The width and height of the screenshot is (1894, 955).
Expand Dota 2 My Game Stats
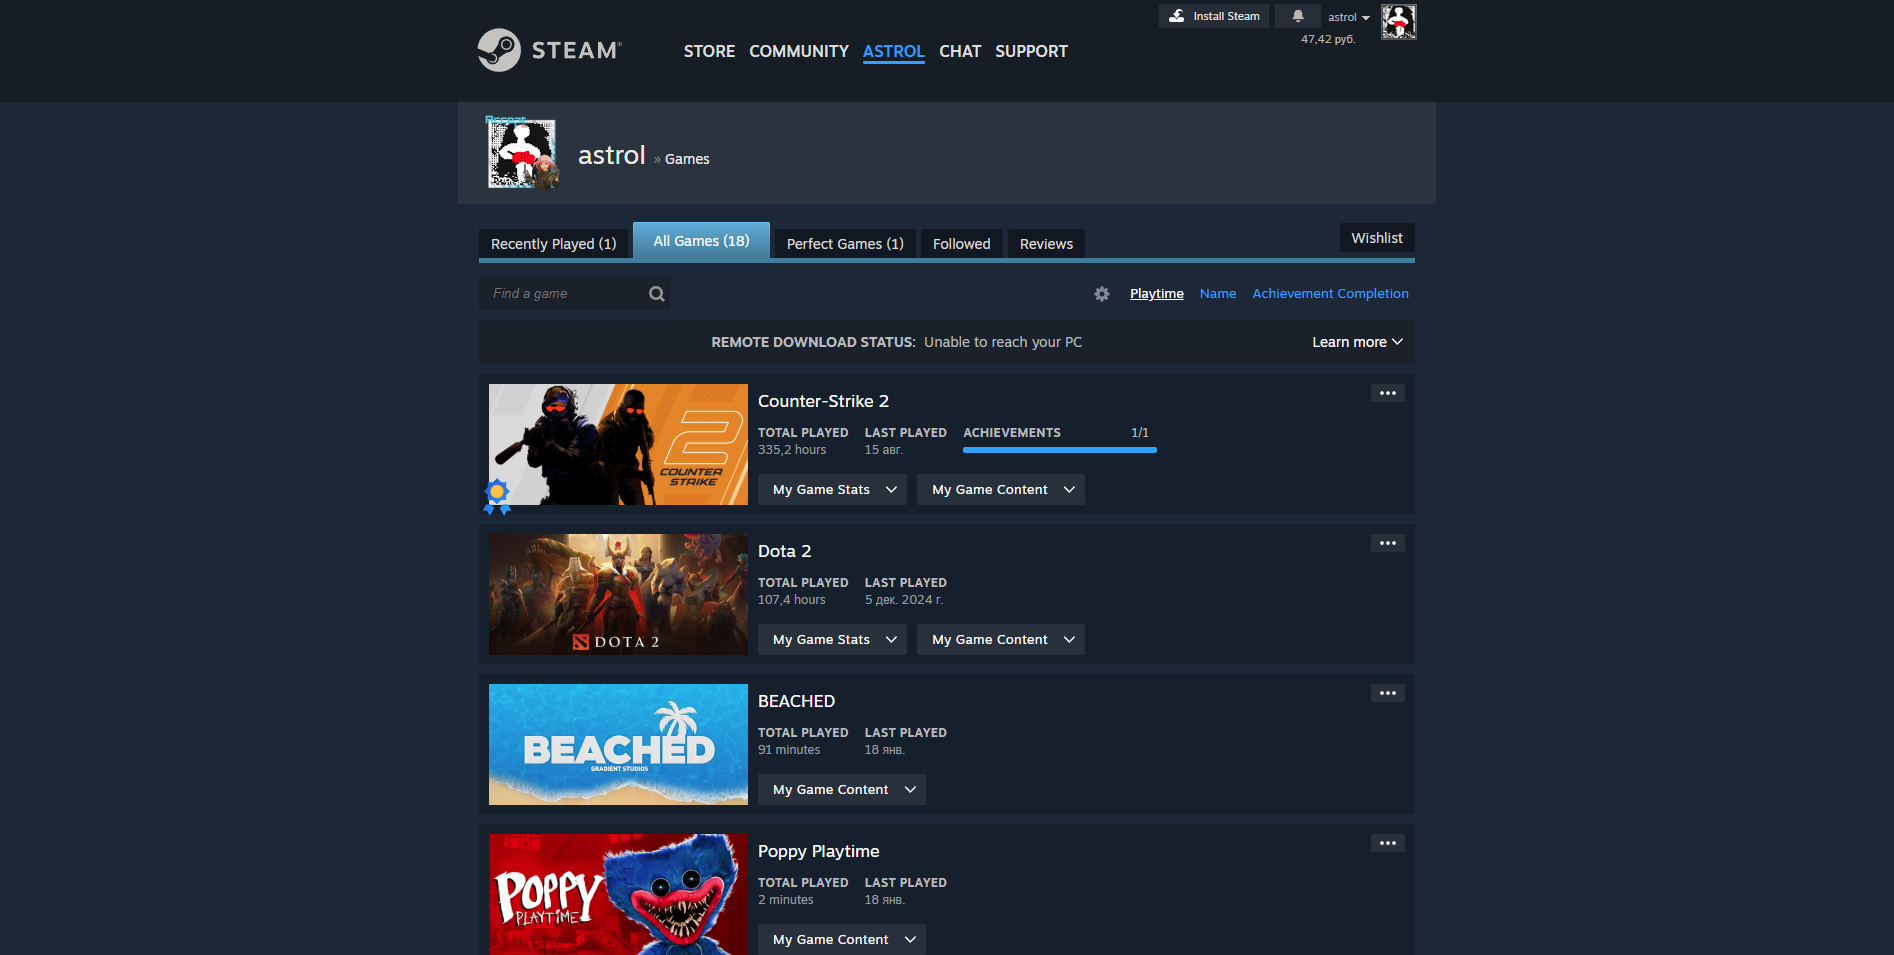(x=832, y=640)
